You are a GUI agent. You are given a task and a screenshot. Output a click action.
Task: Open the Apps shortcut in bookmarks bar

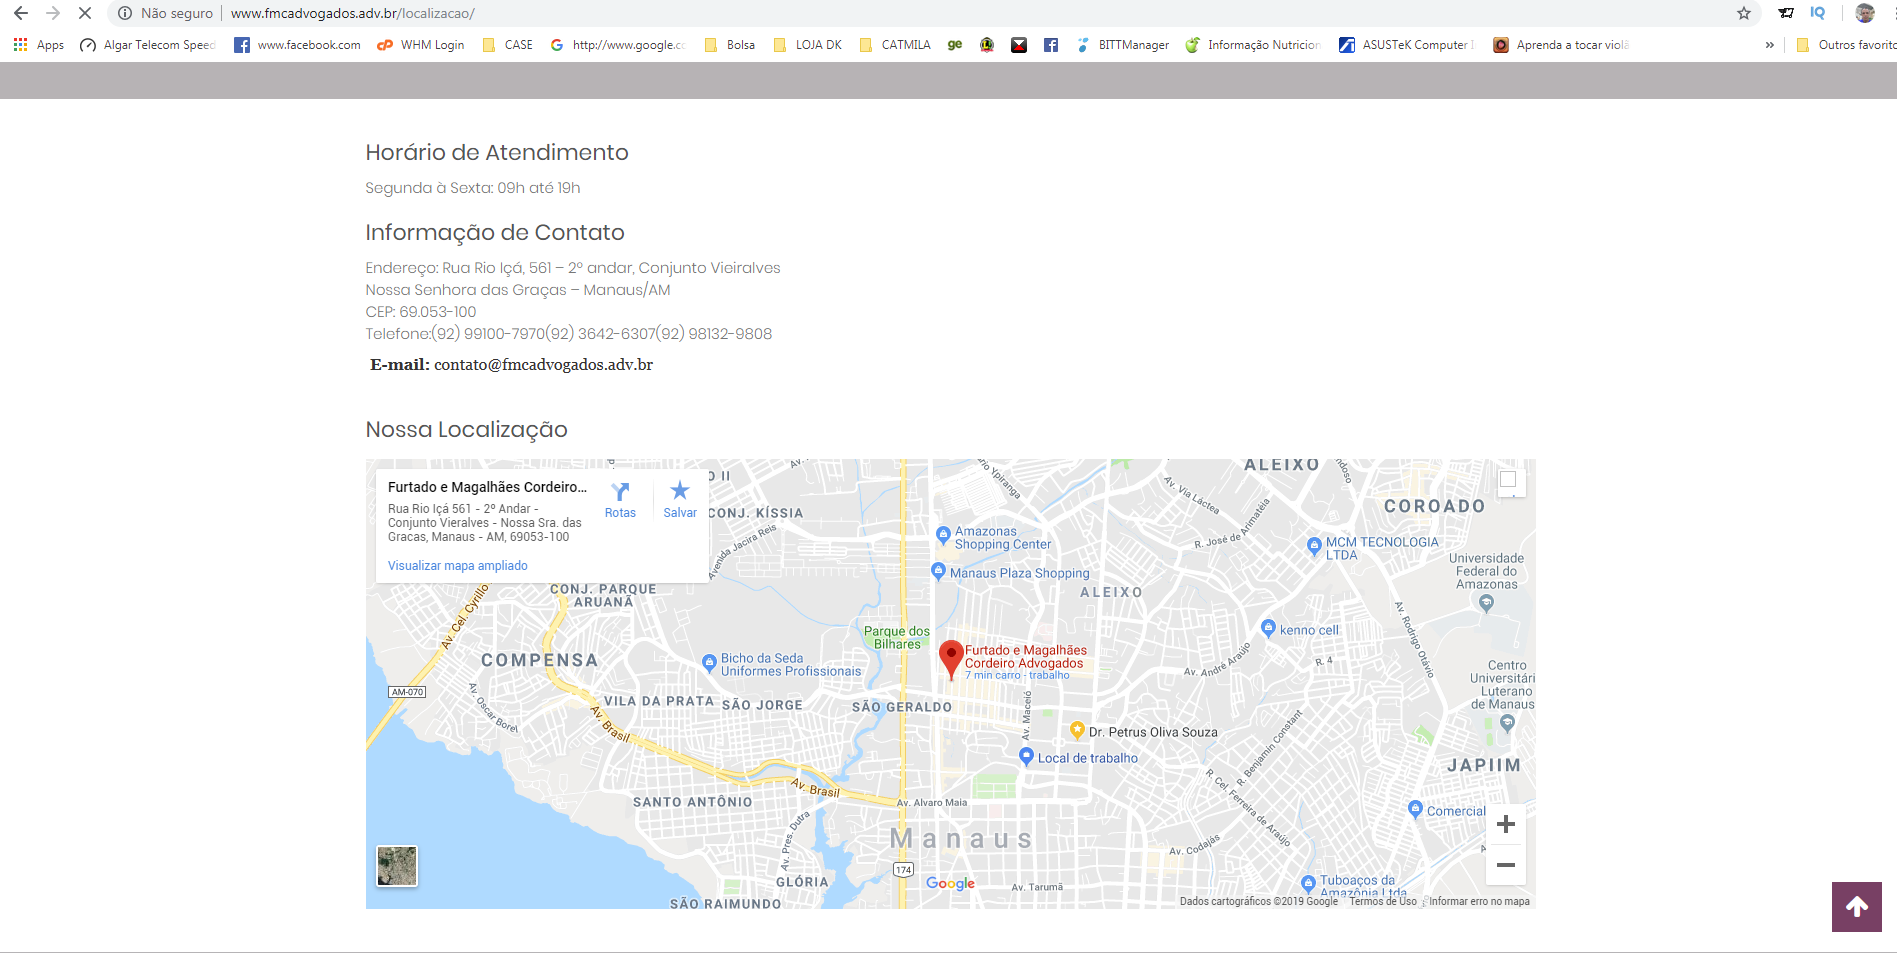(x=38, y=45)
